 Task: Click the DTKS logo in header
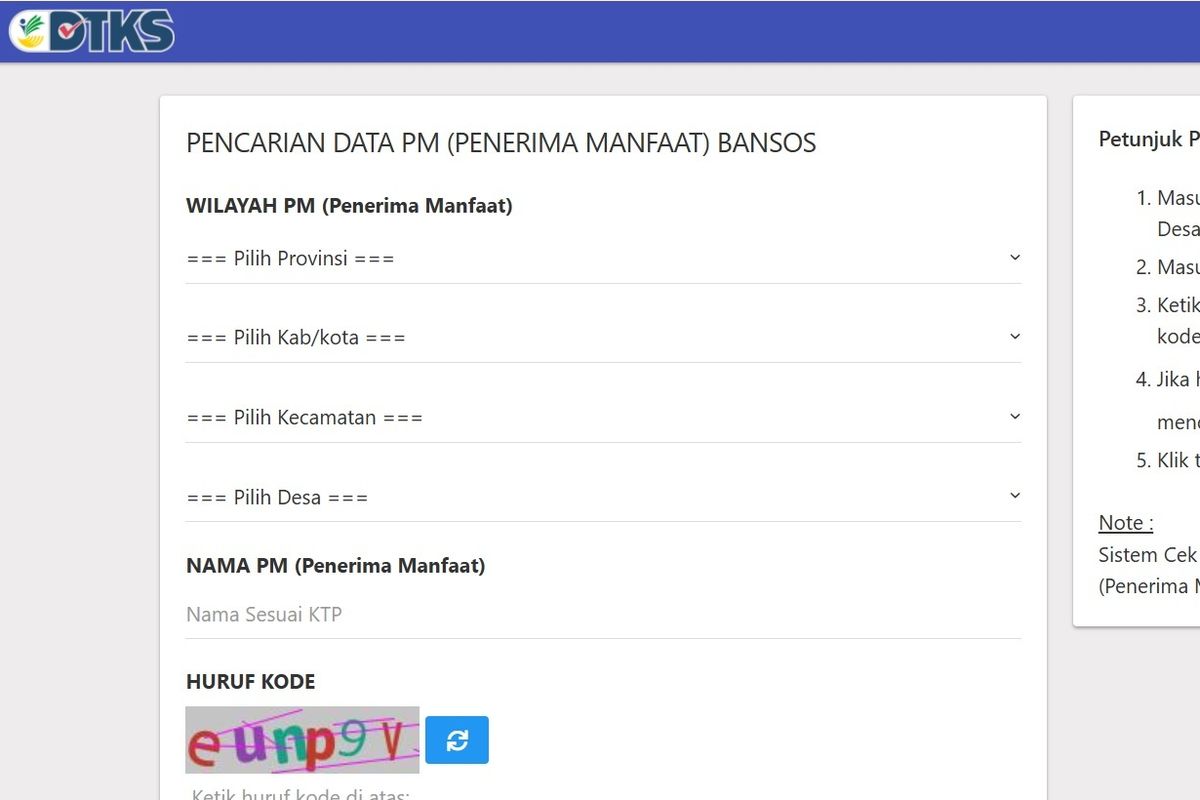click(92, 30)
